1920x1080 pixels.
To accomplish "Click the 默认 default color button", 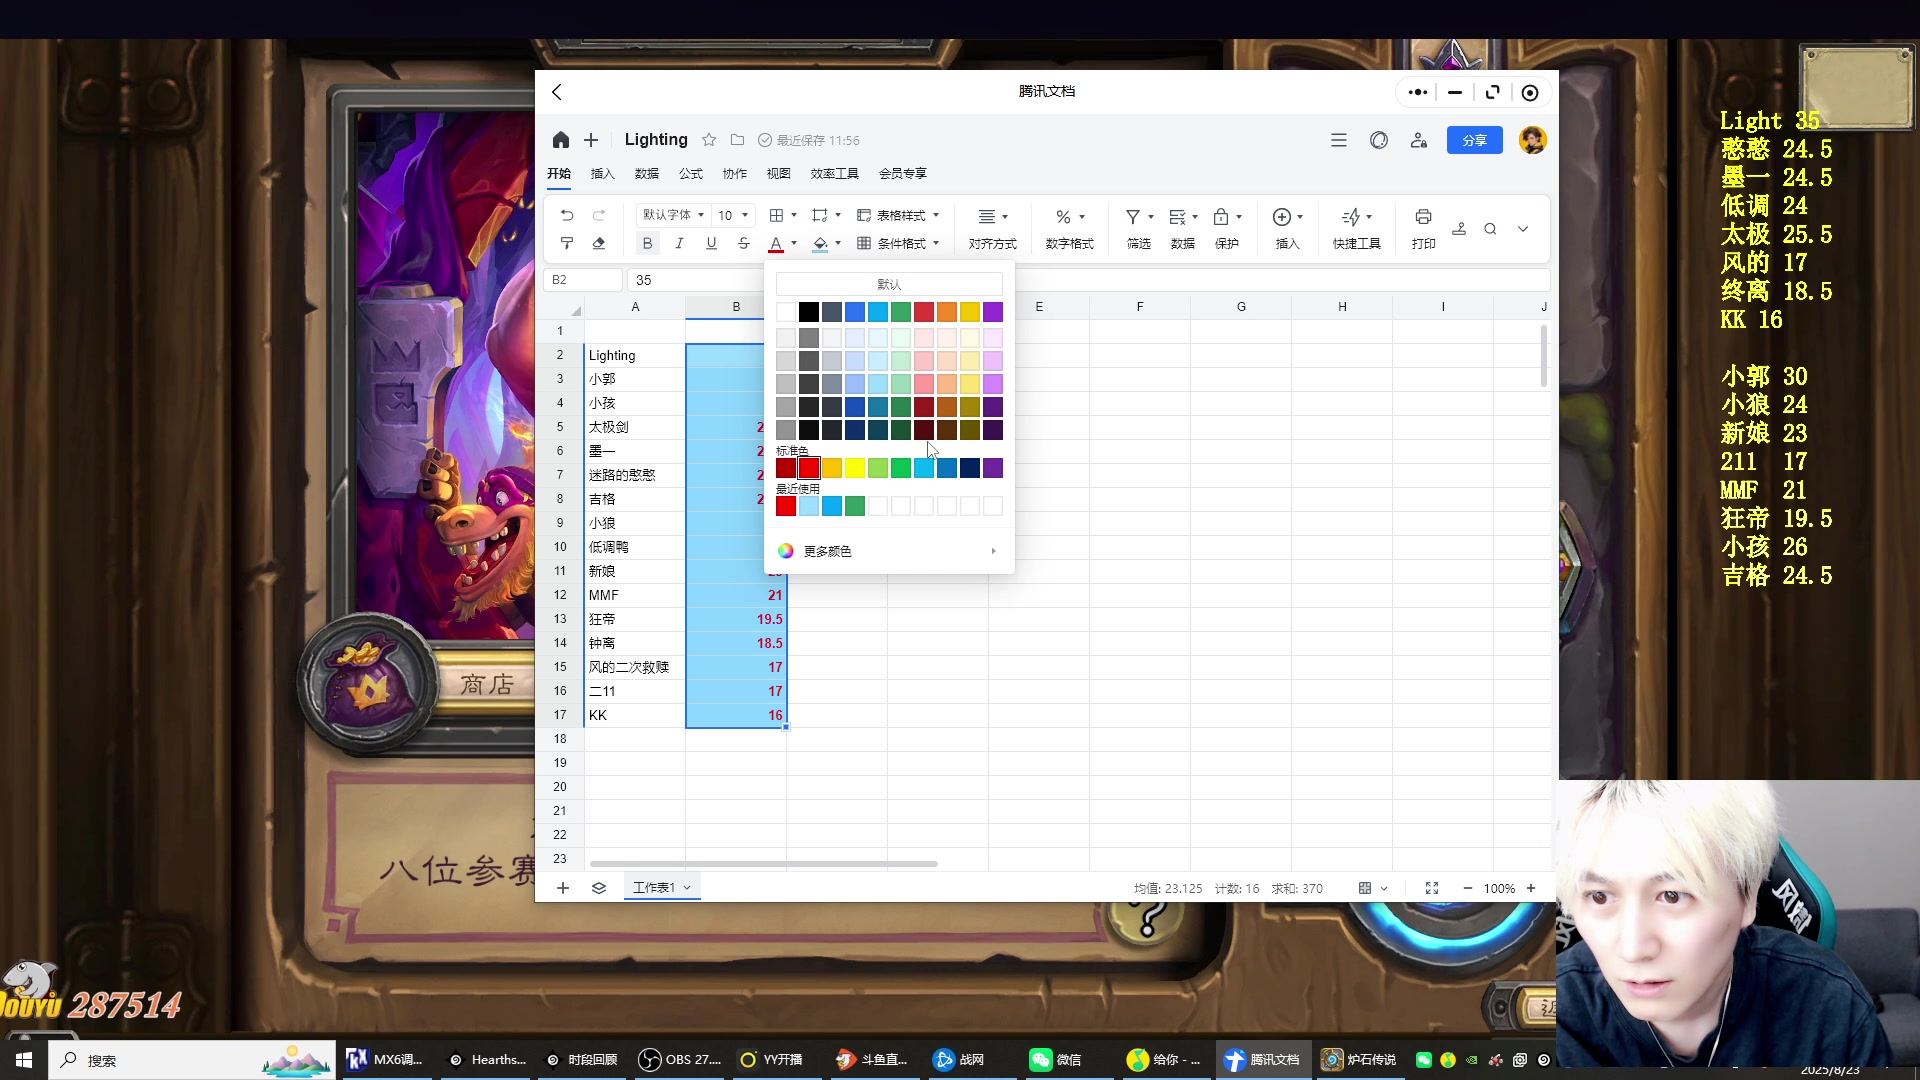I will pyautogui.click(x=889, y=284).
